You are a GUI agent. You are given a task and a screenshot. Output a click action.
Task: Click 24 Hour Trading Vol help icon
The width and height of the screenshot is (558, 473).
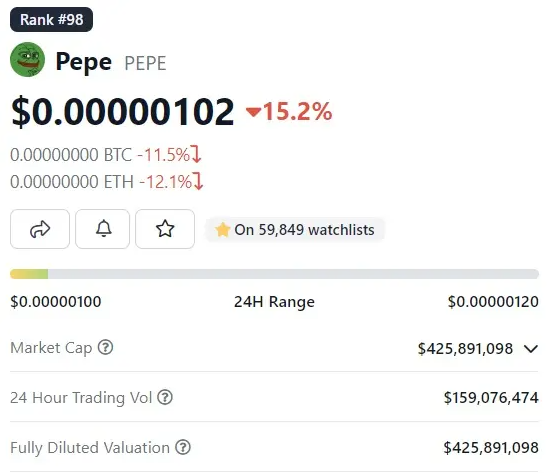[165, 397]
